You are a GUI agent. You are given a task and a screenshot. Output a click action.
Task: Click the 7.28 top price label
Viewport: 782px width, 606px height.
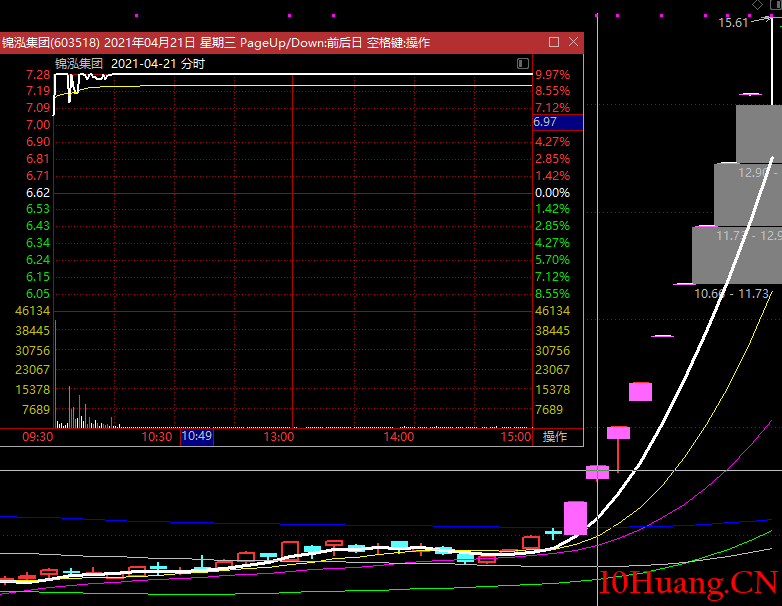(x=38, y=75)
